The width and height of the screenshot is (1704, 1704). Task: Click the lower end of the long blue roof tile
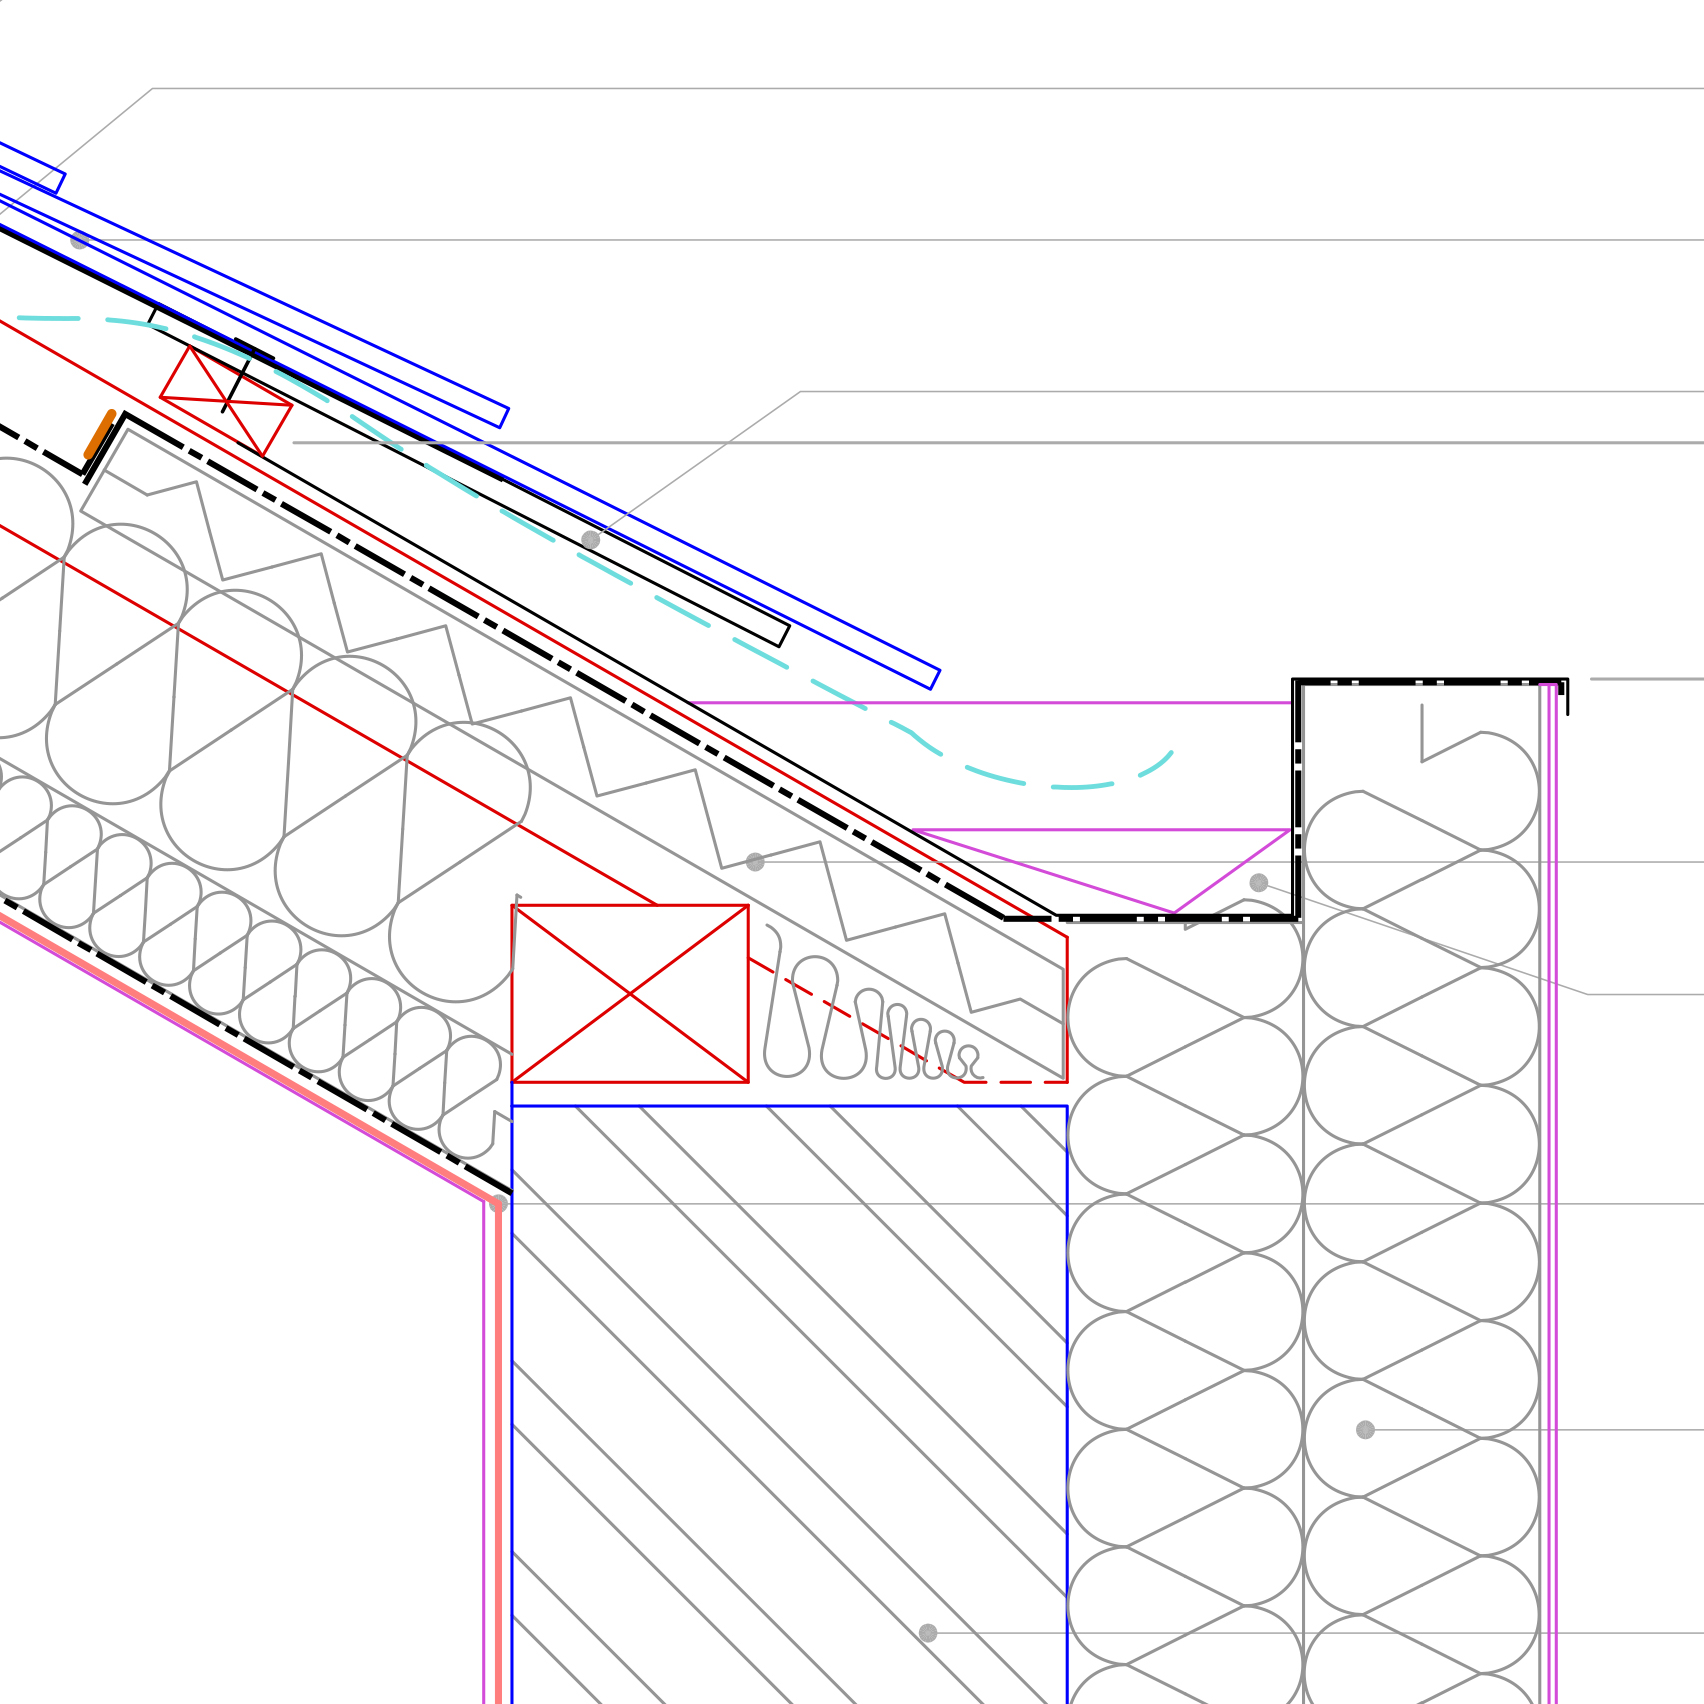[934, 679]
